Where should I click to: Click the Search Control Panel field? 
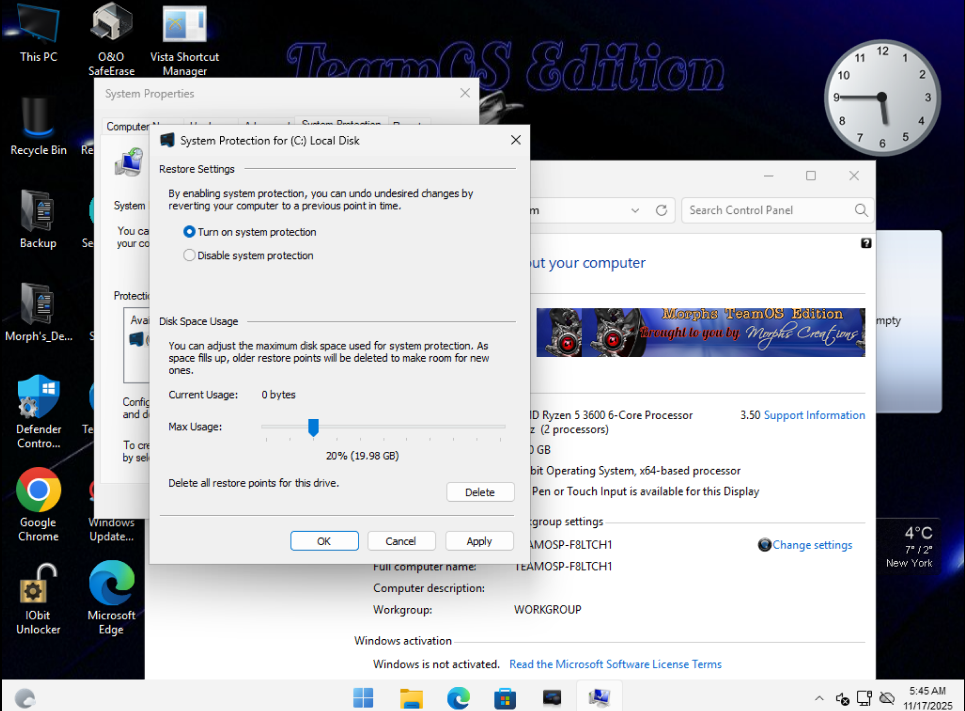pos(768,211)
